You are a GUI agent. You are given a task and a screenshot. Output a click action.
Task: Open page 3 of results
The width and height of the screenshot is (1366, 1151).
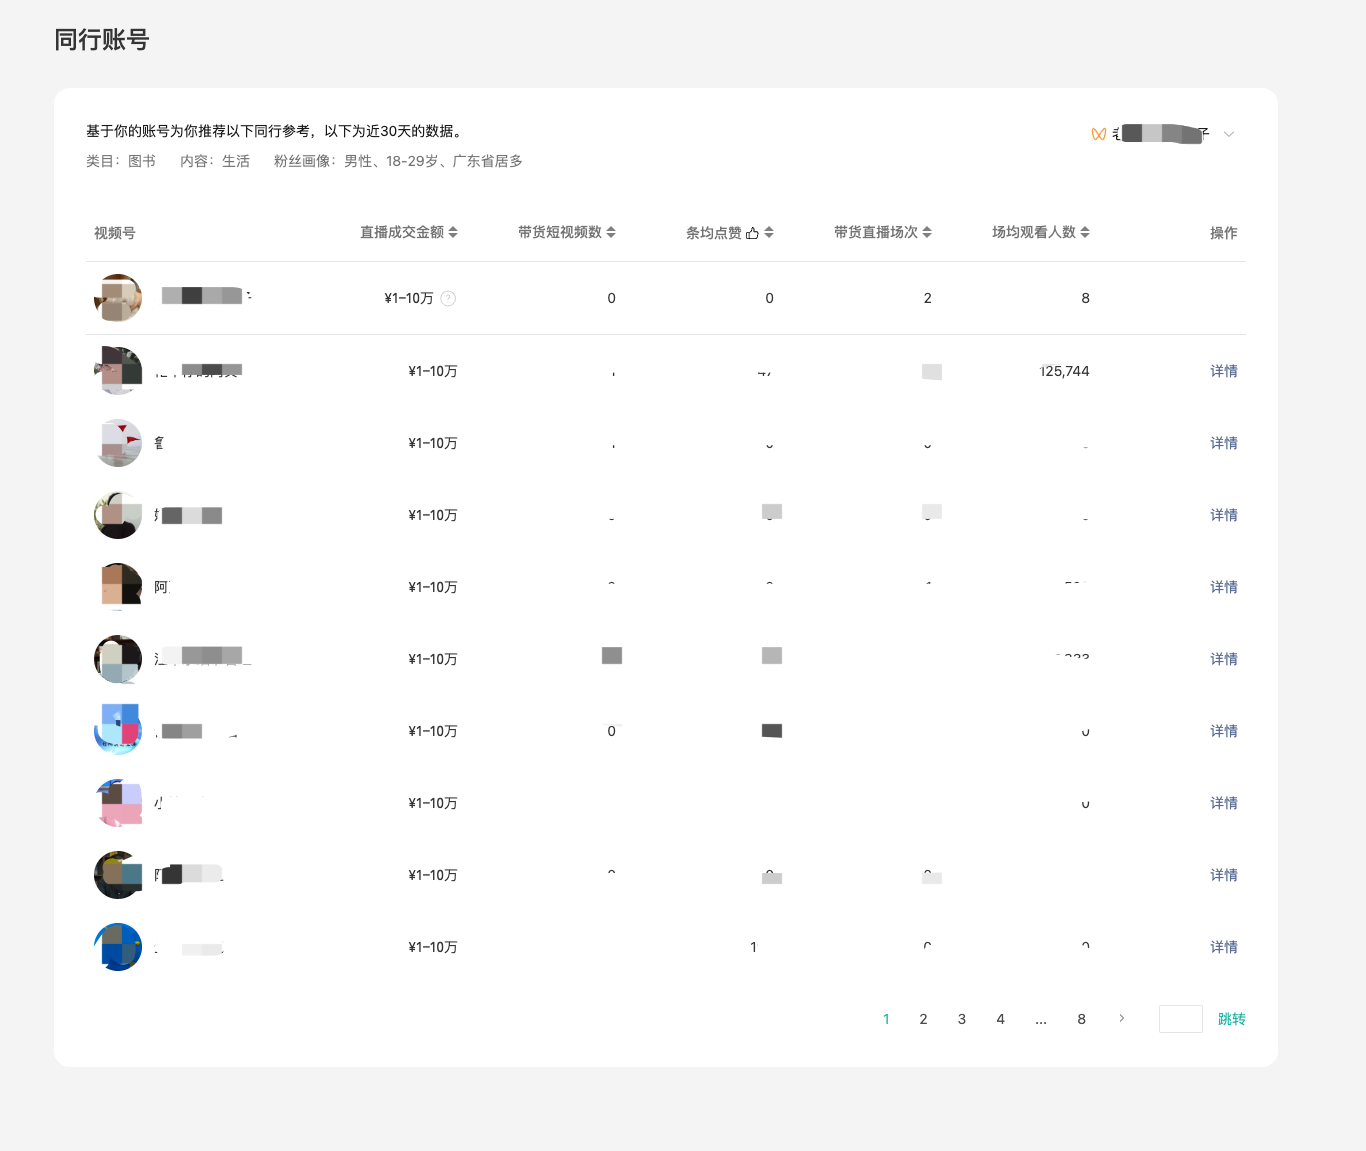pyautogui.click(x=962, y=1019)
